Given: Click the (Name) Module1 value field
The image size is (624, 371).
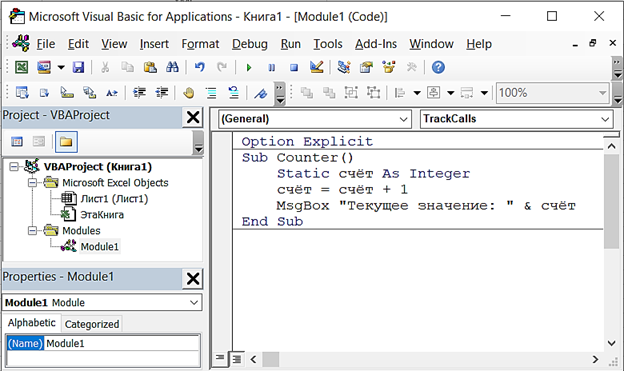Looking at the screenshot, I should [122, 344].
